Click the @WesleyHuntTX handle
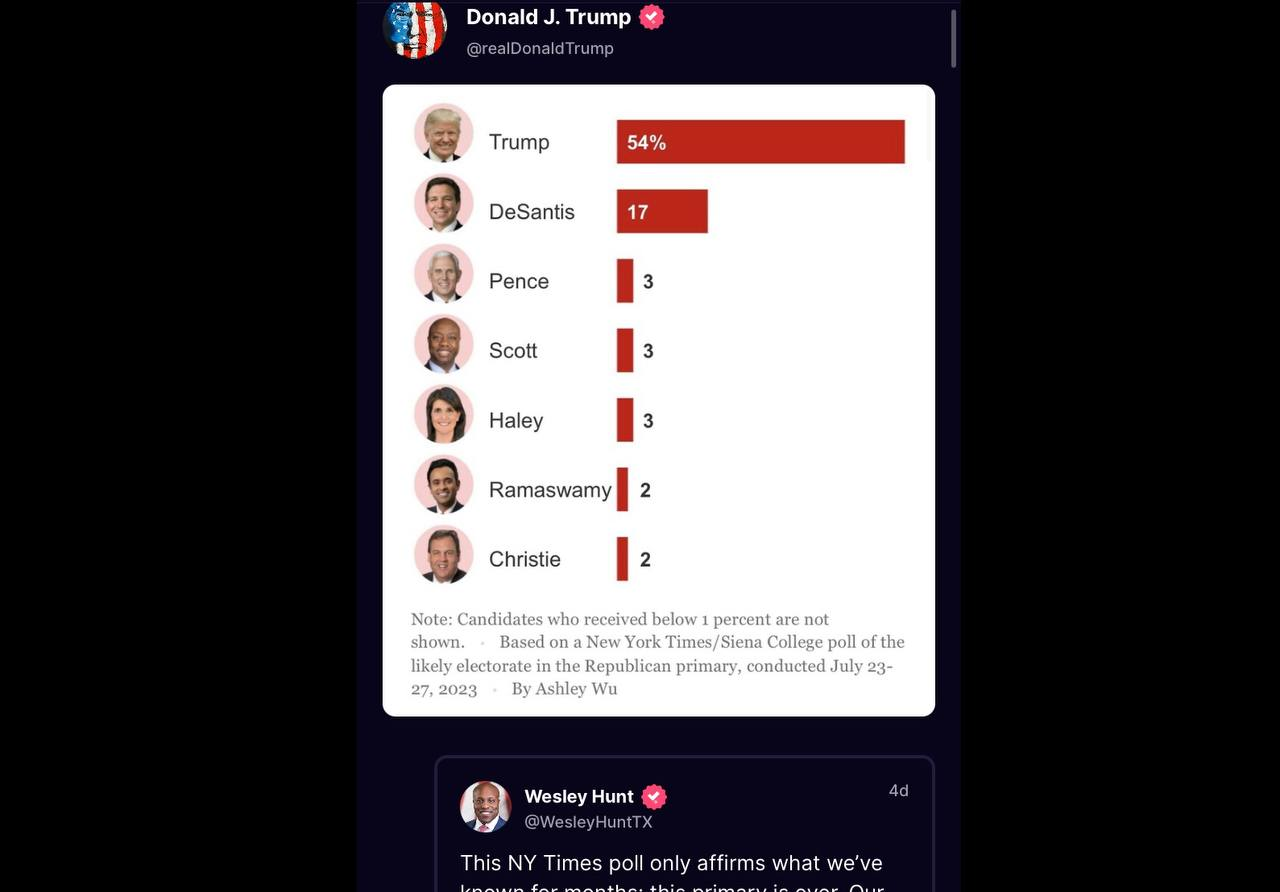The width and height of the screenshot is (1280, 892). coord(588,822)
